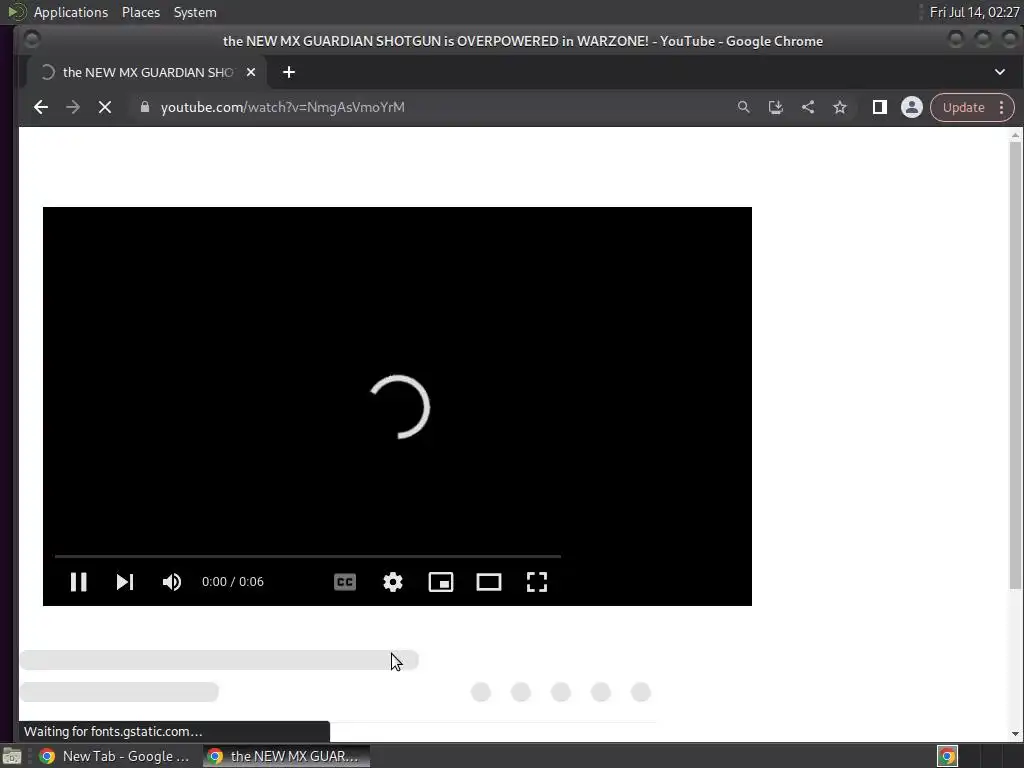The width and height of the screenshot is (1024, 768).
Task: Switch to theater mode
Action: tap(488, 582)
